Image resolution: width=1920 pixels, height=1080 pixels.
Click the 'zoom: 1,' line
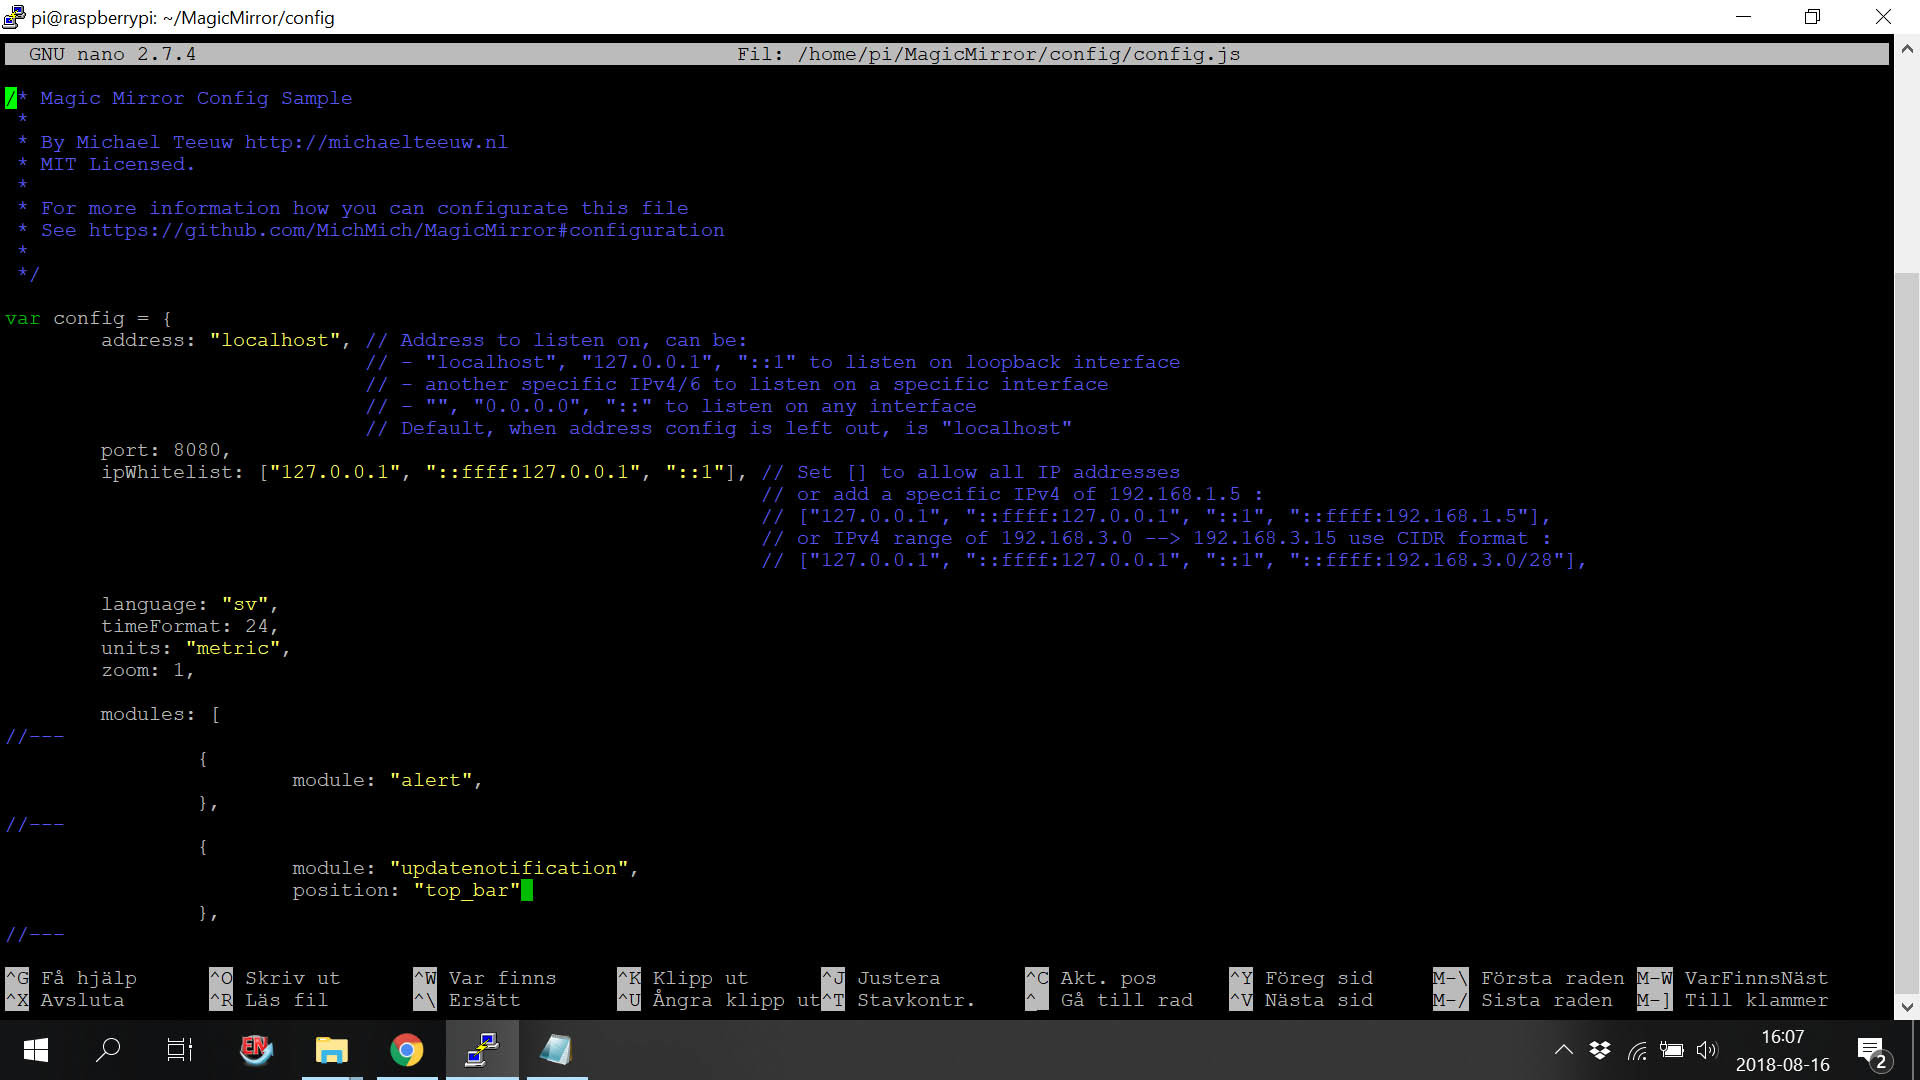(x=147, y=670)
